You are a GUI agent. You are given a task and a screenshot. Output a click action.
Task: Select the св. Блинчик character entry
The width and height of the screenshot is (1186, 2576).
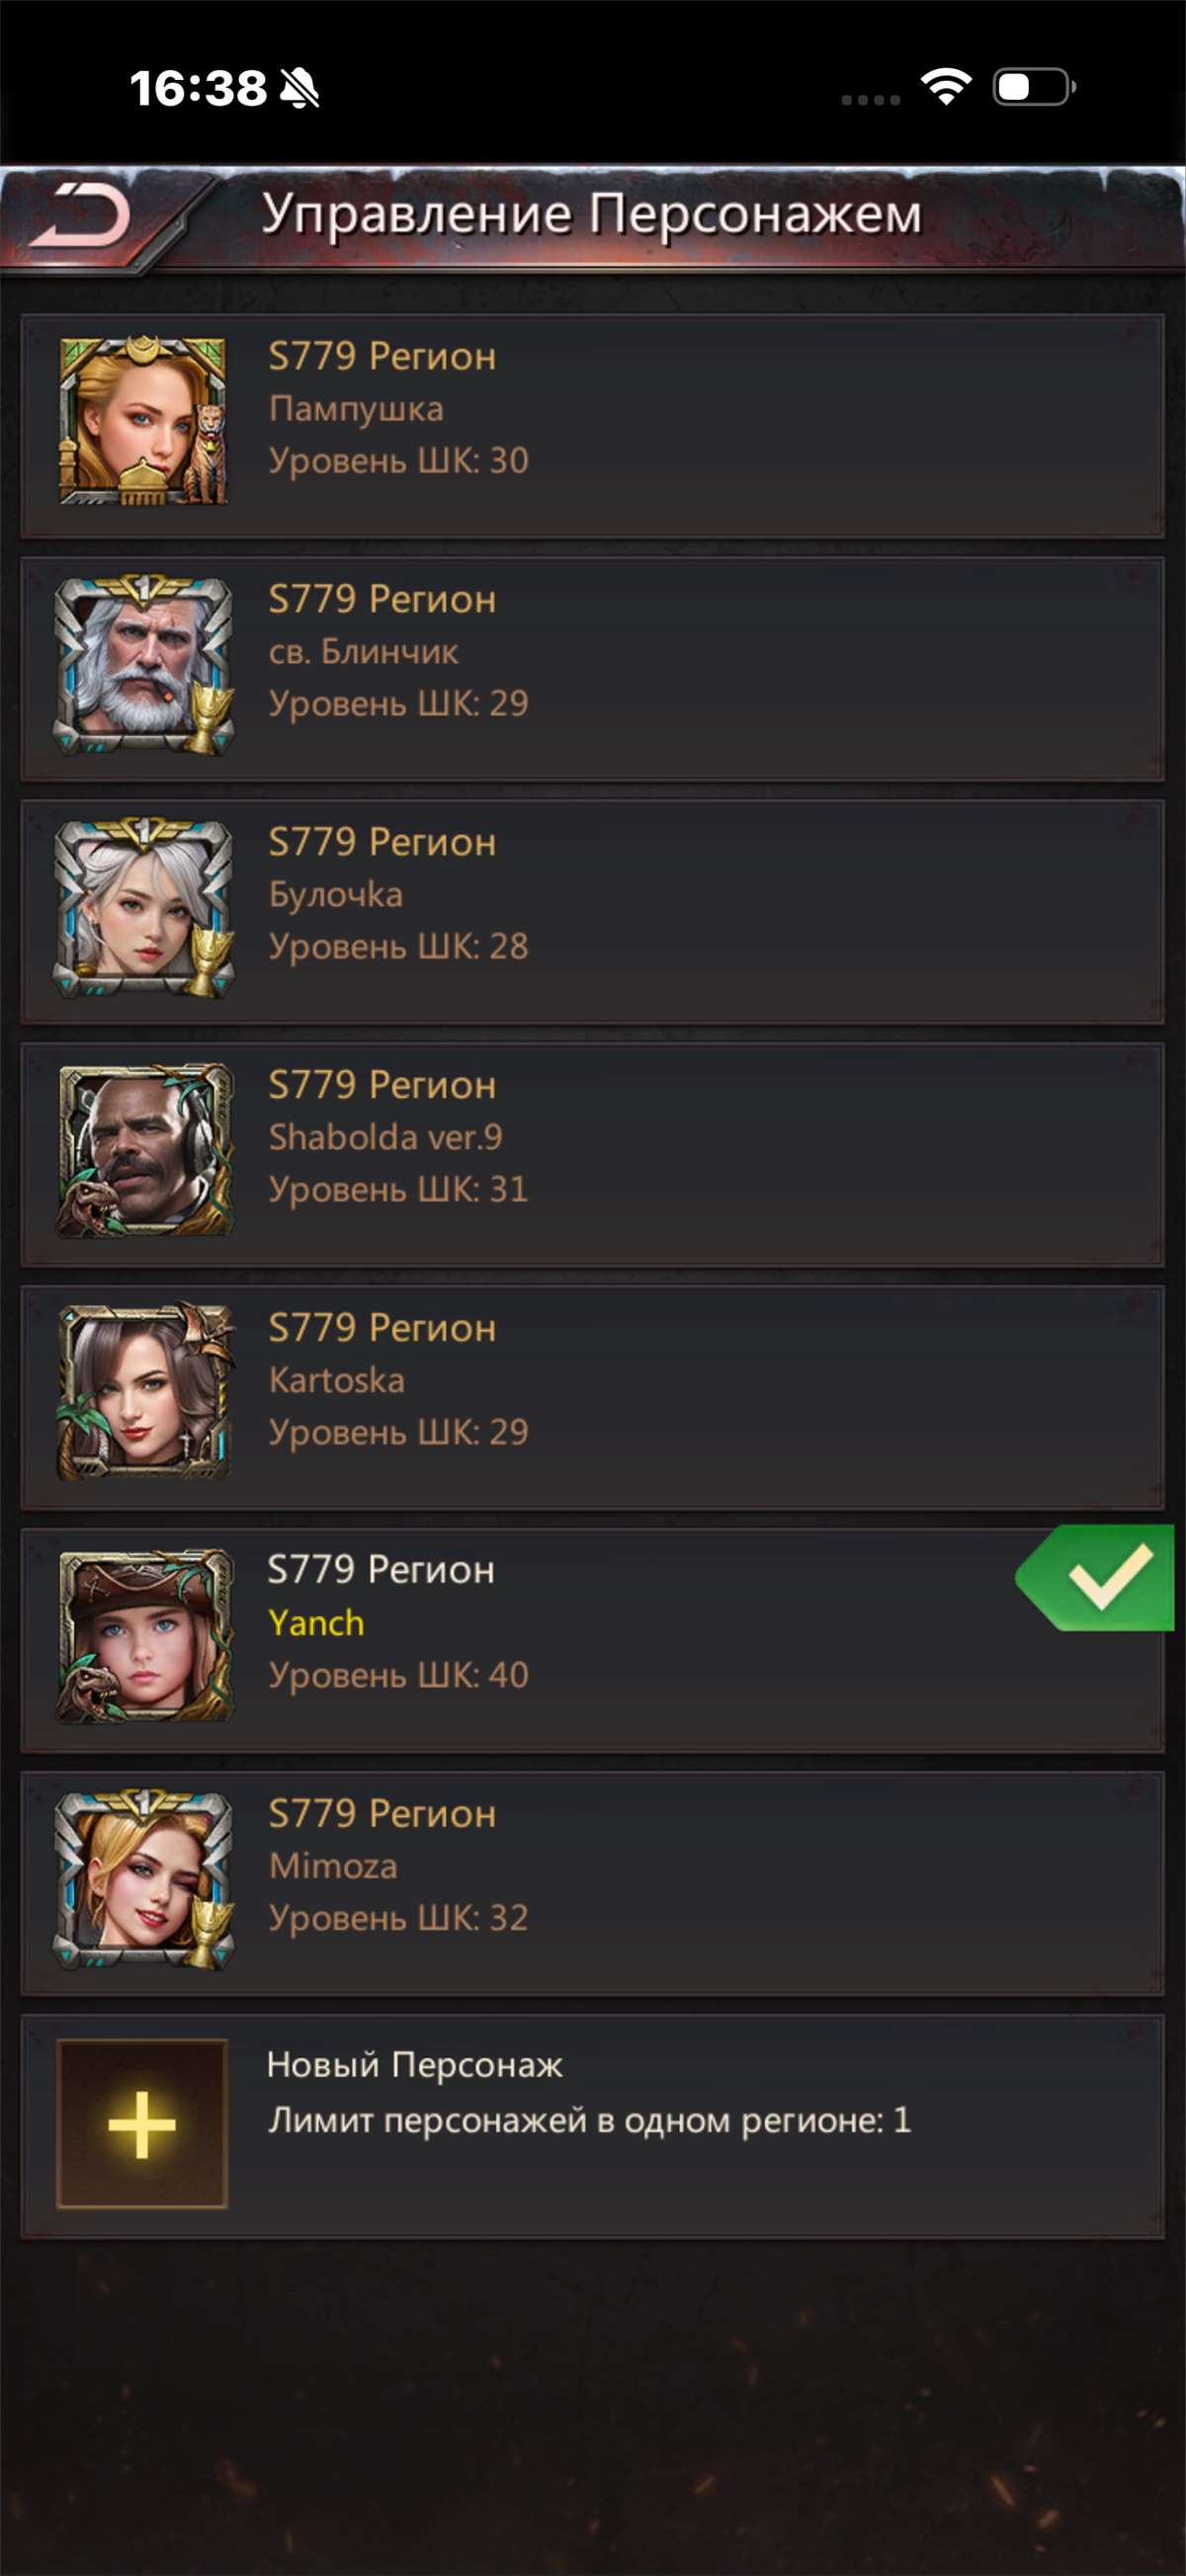coord(592,669)
